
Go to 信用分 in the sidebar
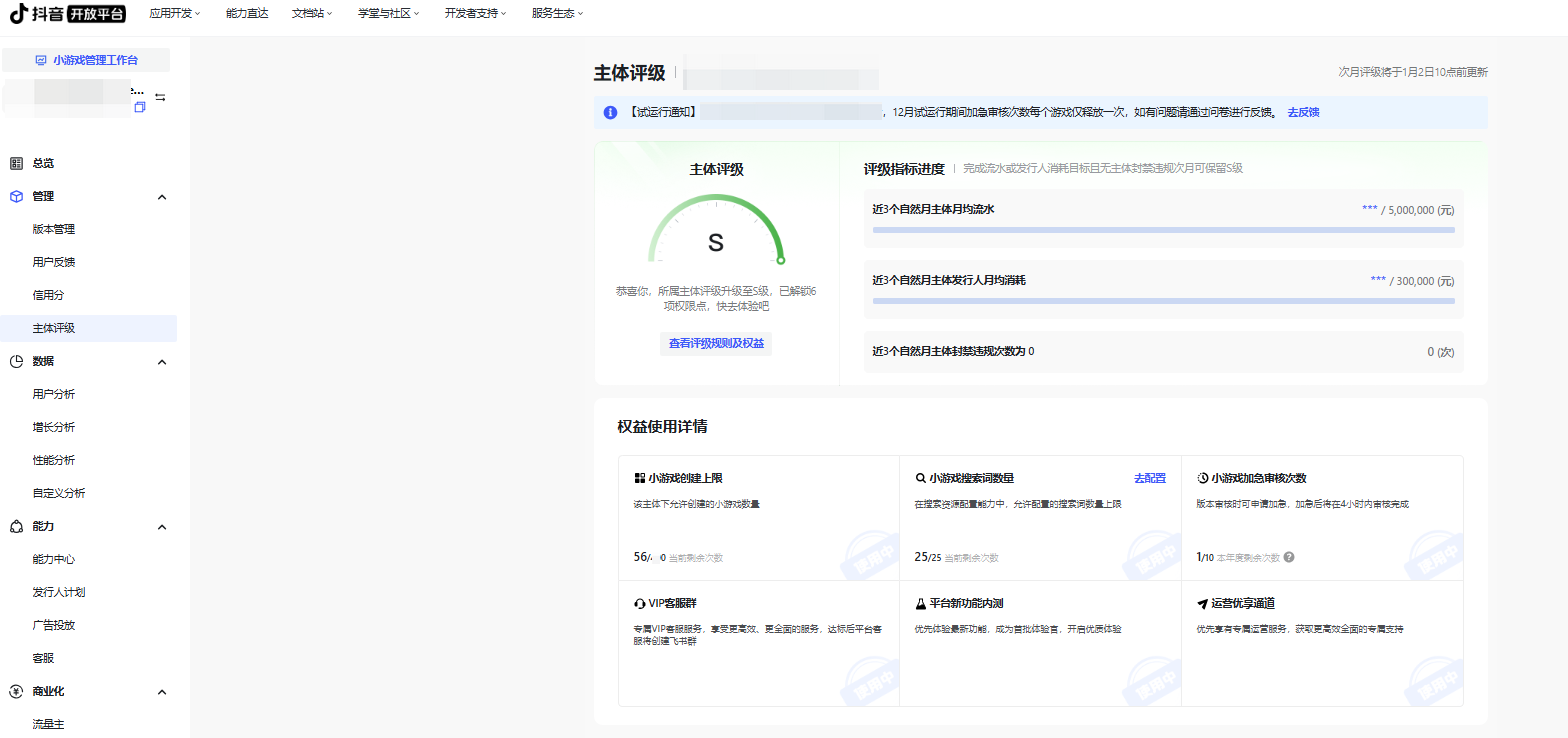(x=48, y=295)
